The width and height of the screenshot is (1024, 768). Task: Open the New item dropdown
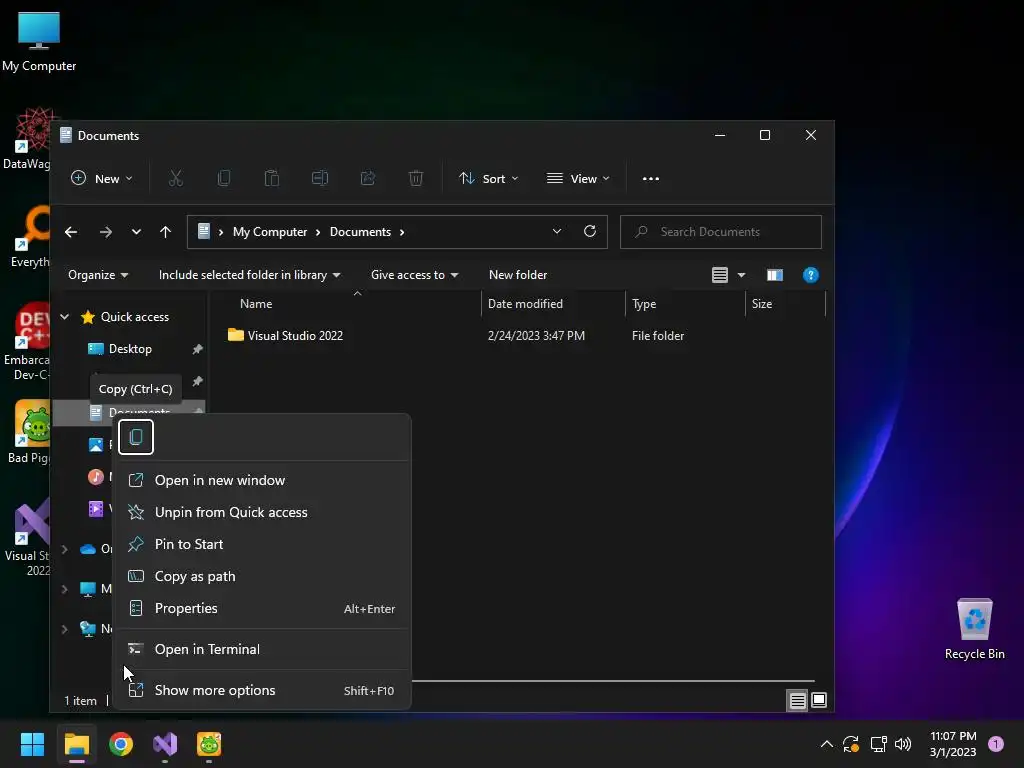pos(102,178)
